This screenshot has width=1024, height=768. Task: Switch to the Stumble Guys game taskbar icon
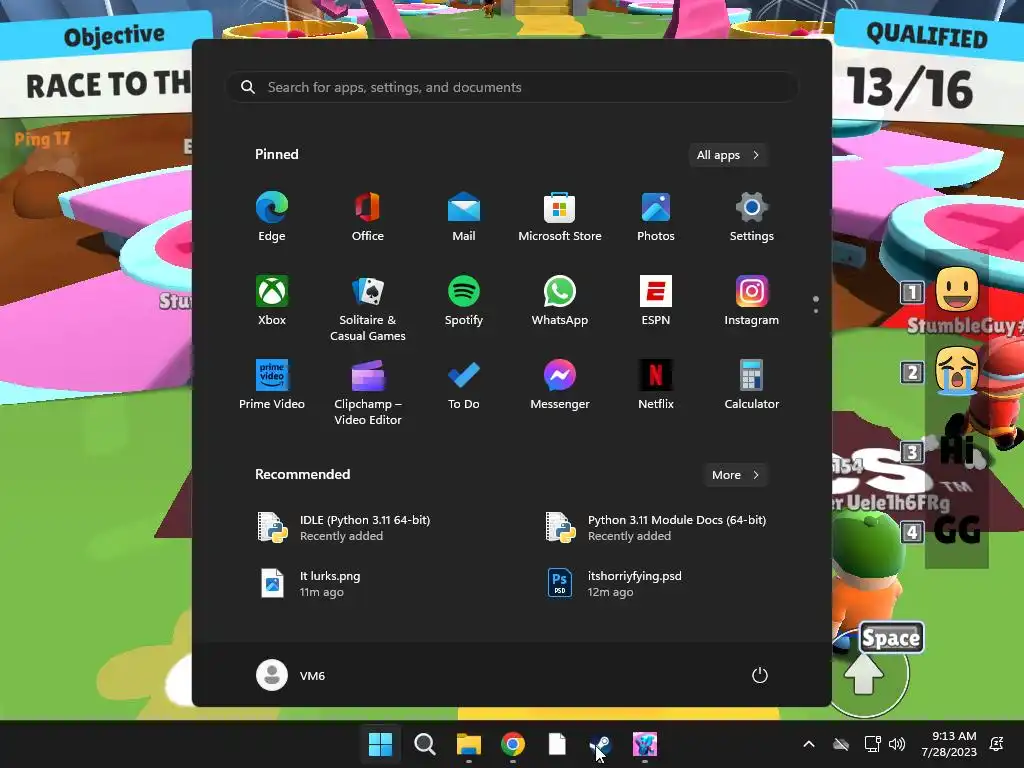(x=645, y=744)
